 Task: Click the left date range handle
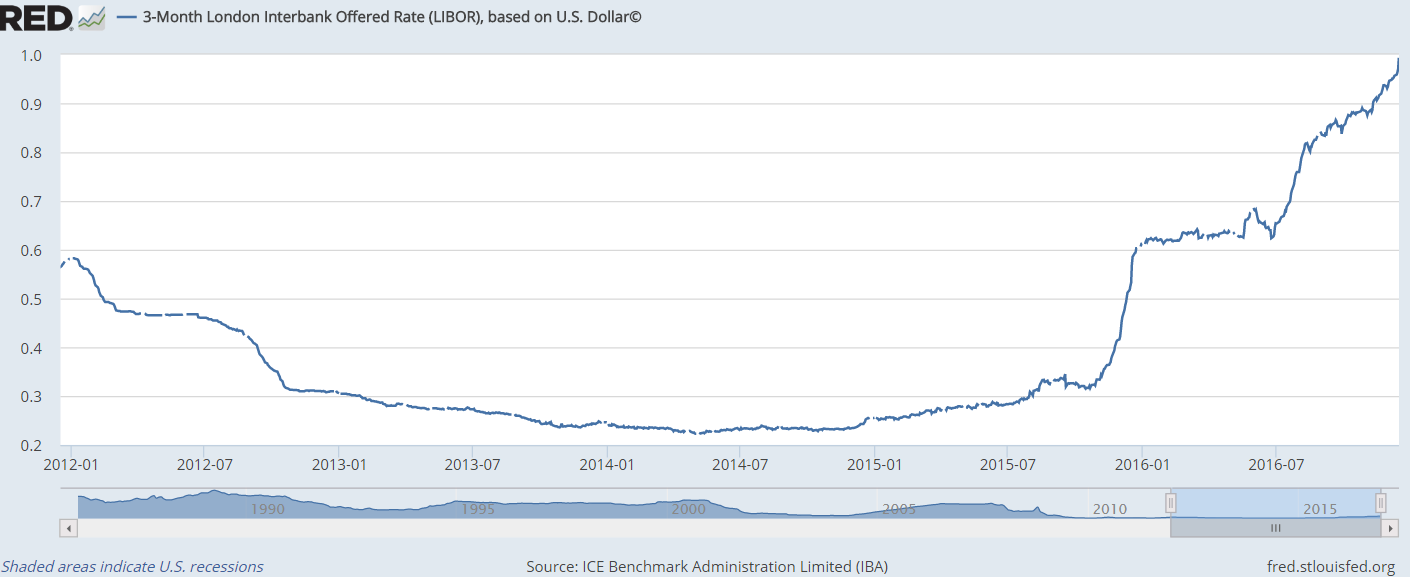point(1169,503)
